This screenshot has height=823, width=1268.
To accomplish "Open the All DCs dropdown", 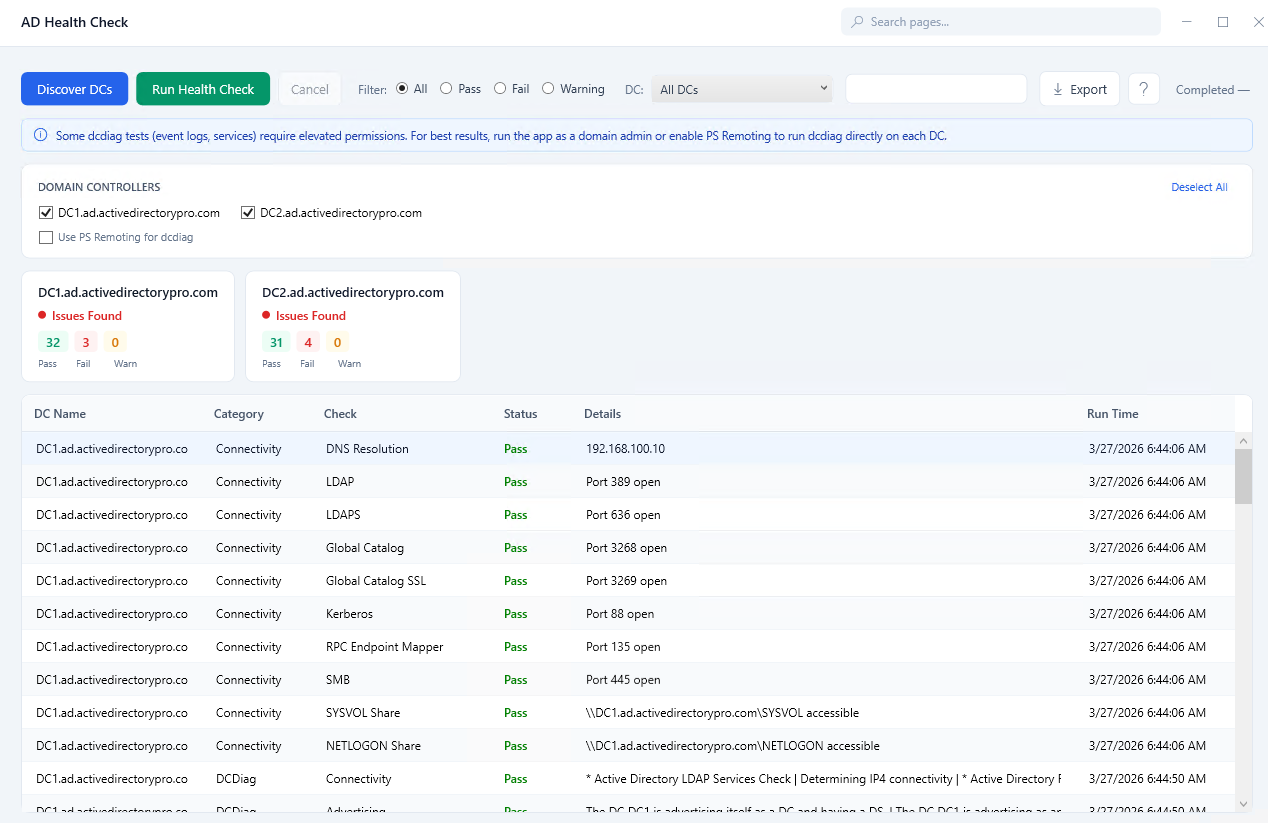I will coord(742,89).
